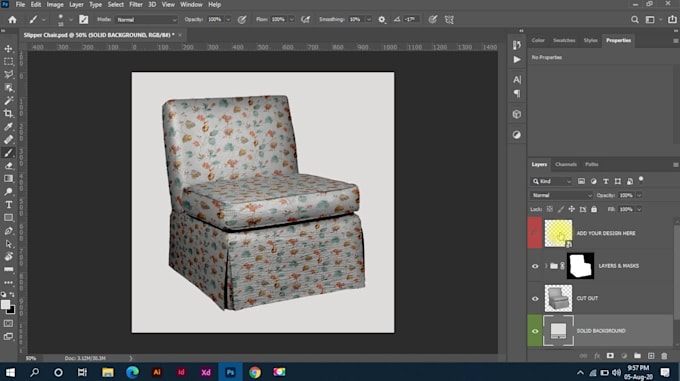This screenshot has width=680, height=381.
Task: Open the Flow dropdown arrow
Action: point(291,20)
